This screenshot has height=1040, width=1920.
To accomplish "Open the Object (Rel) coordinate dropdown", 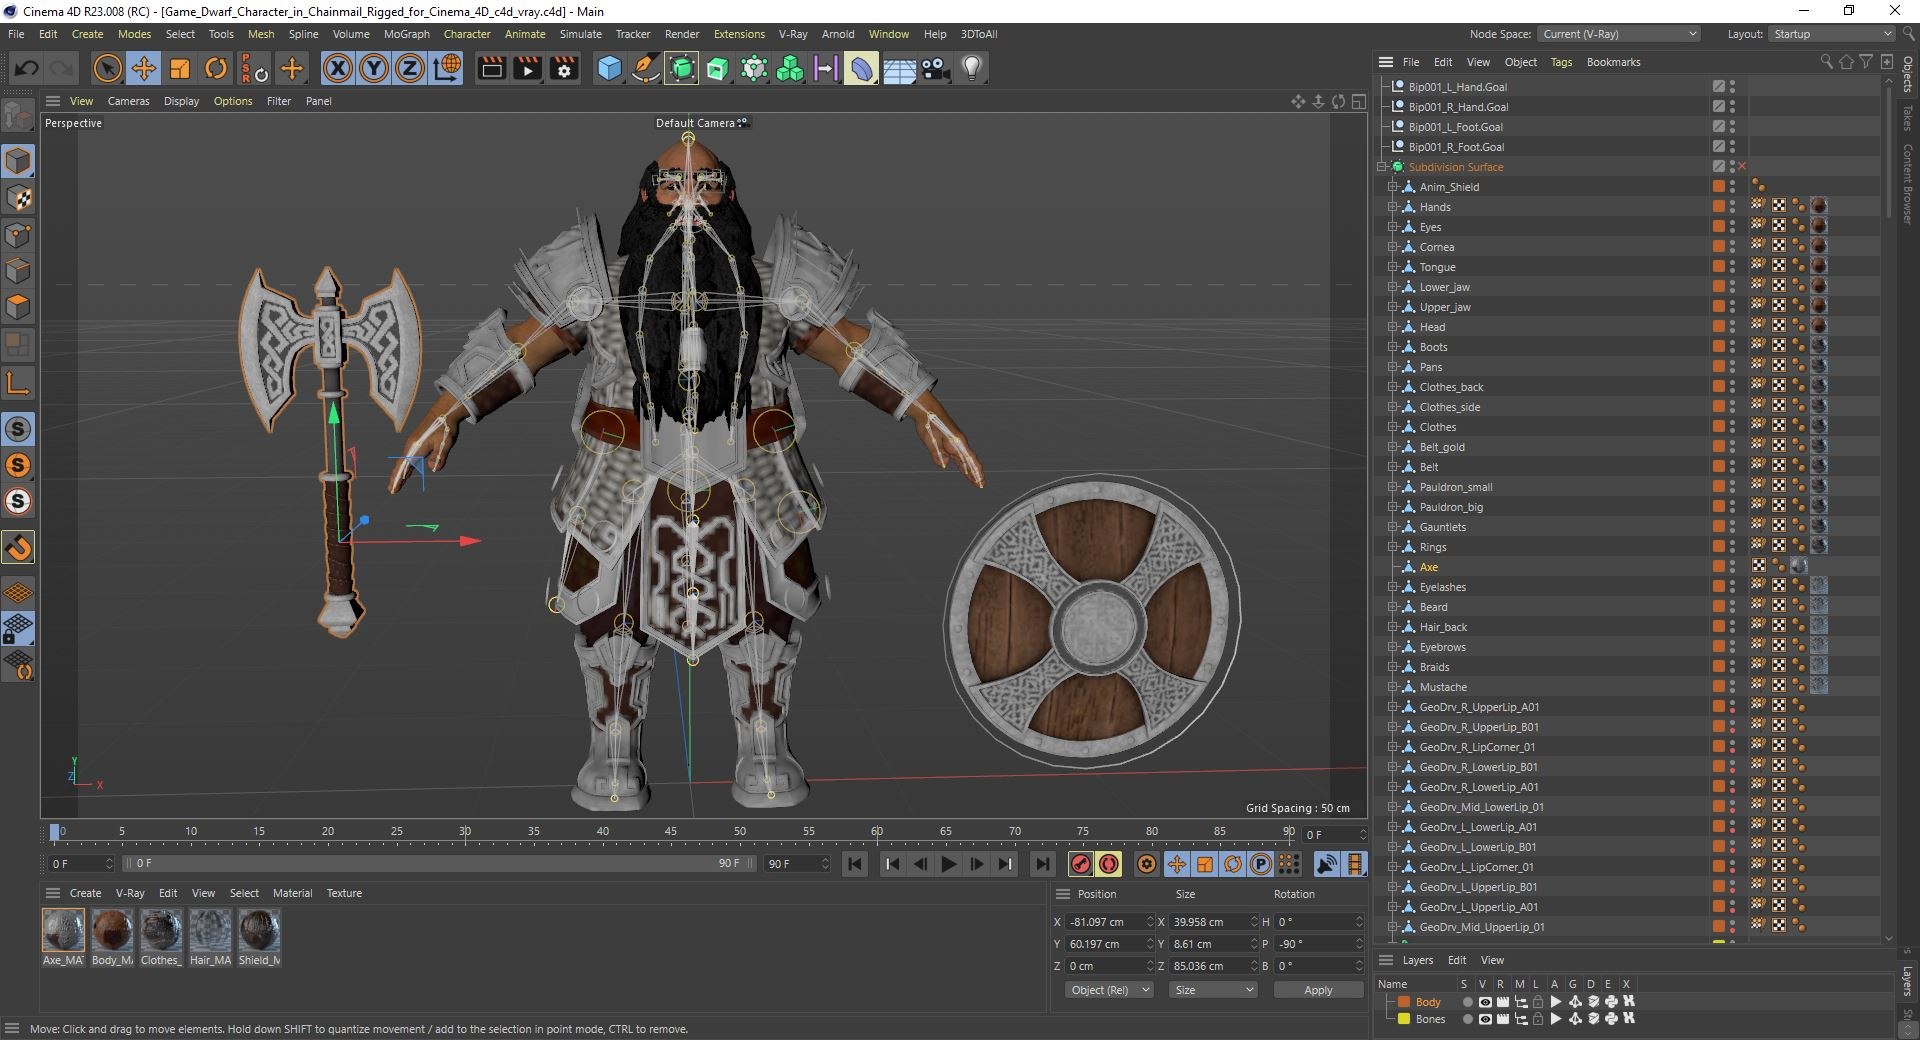I will (1109, 990).
